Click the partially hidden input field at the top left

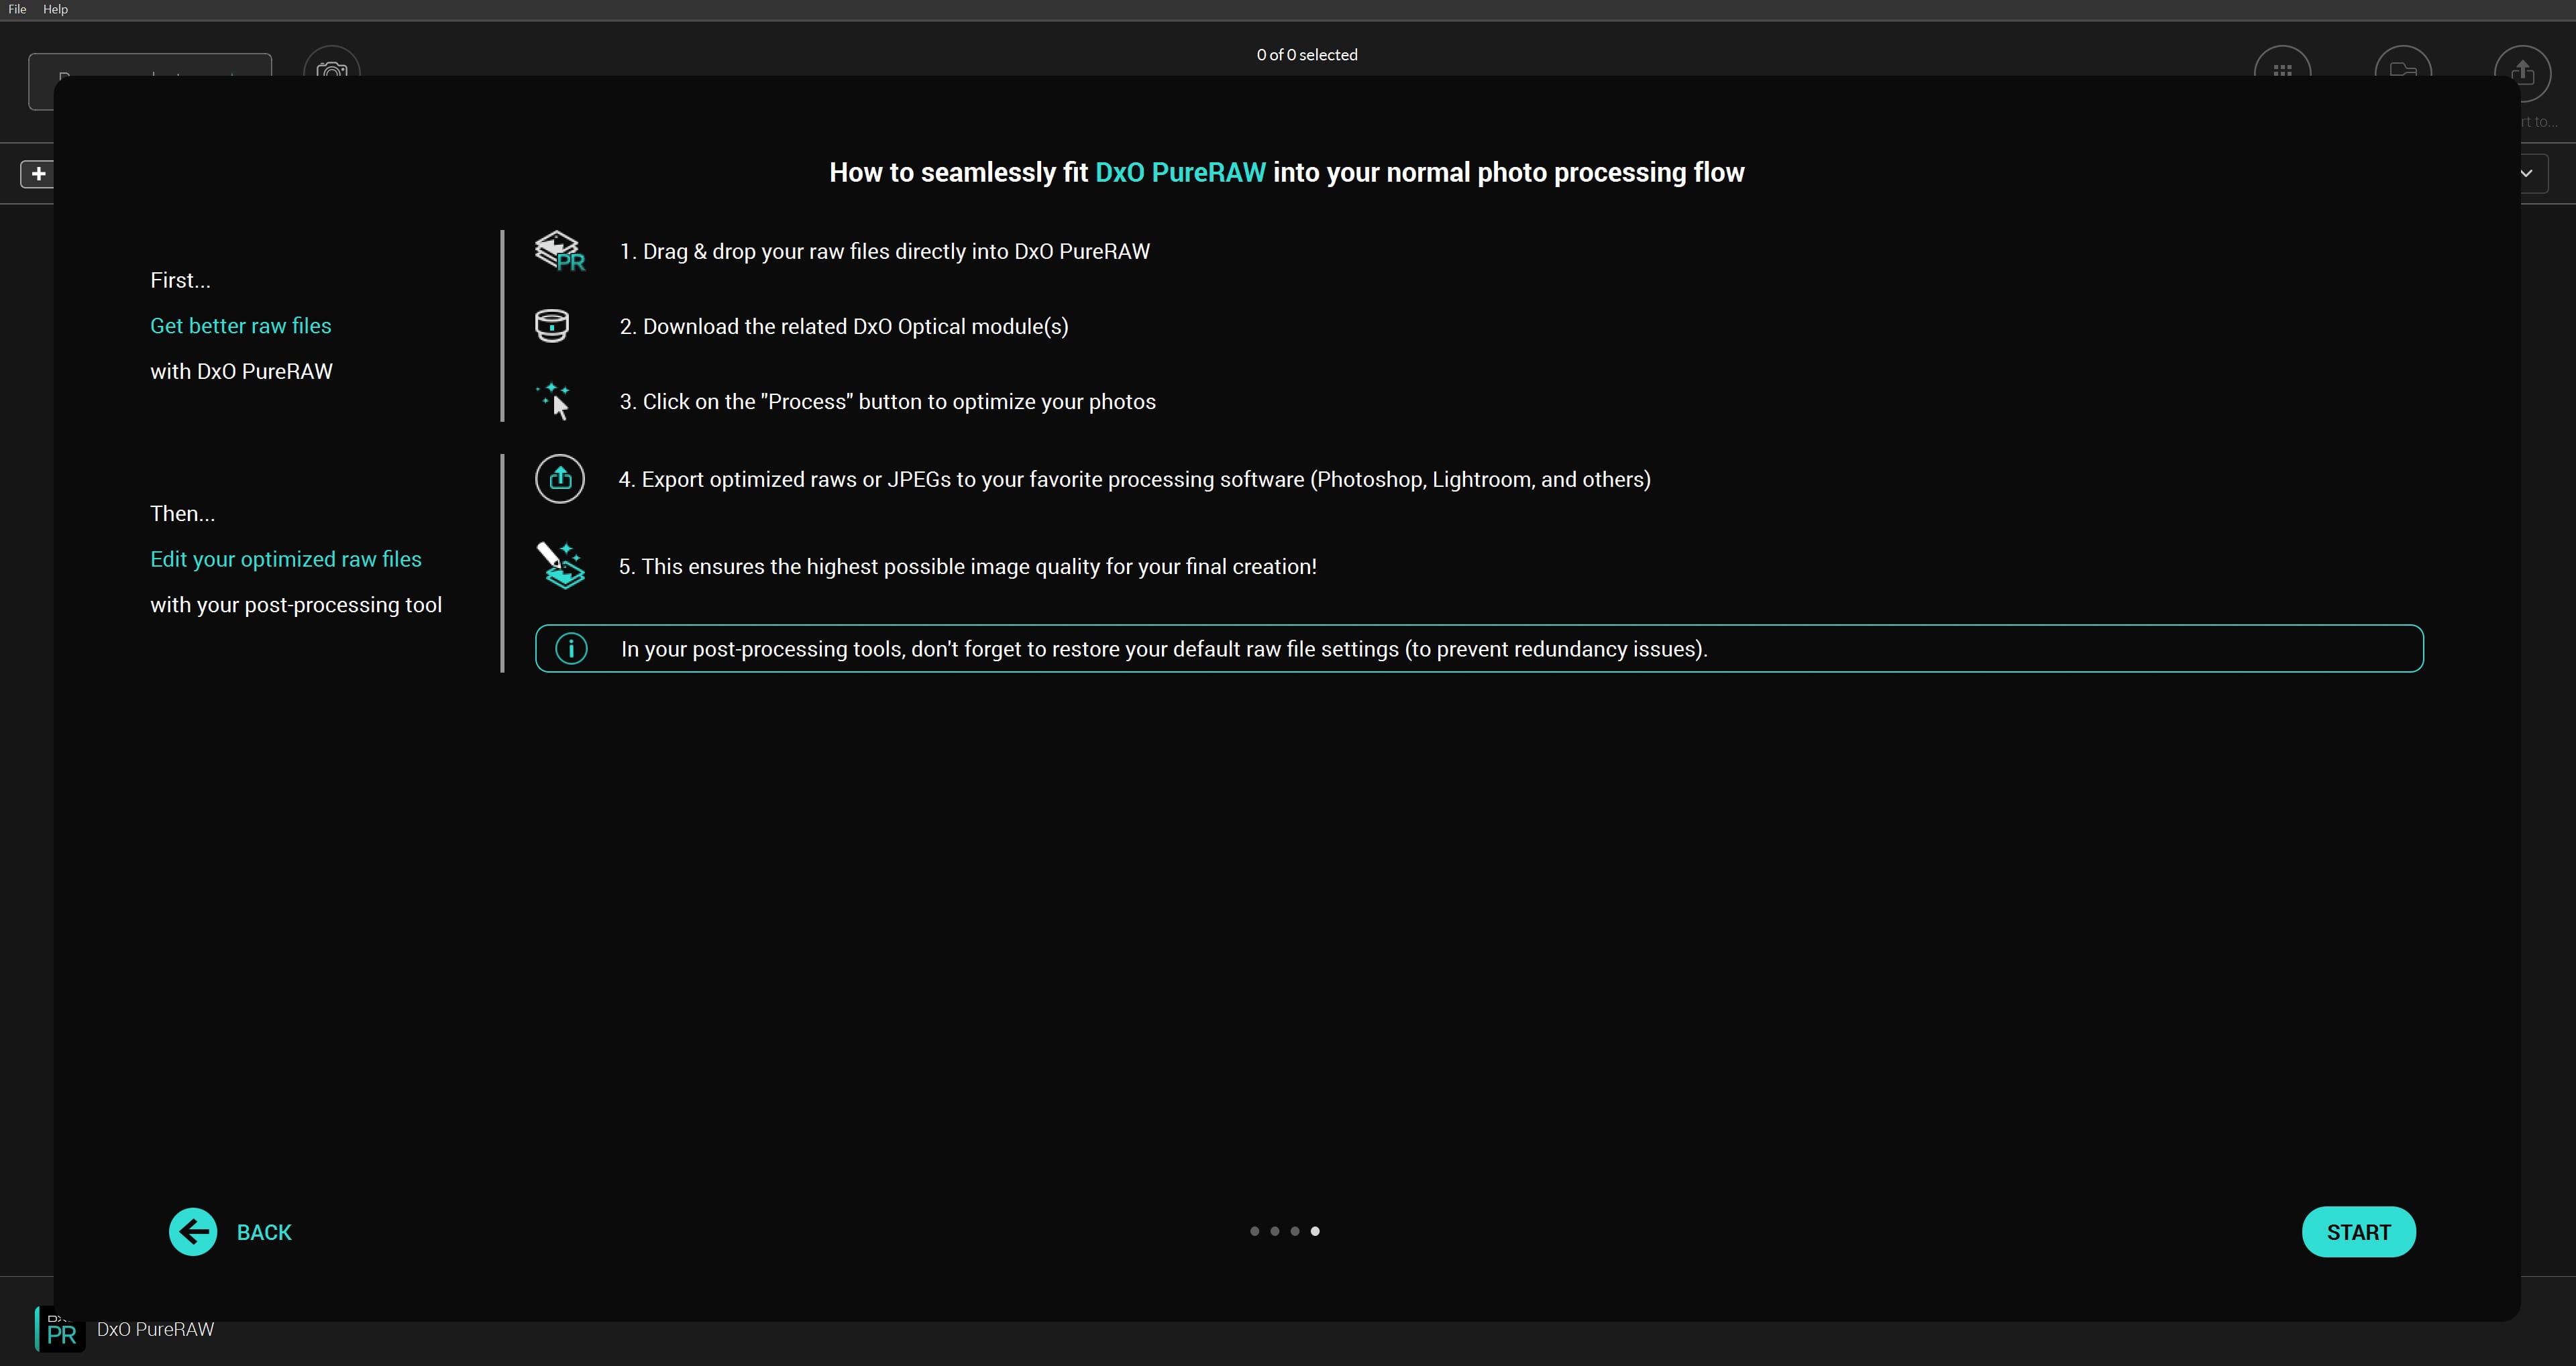click(x=150, y=66)
